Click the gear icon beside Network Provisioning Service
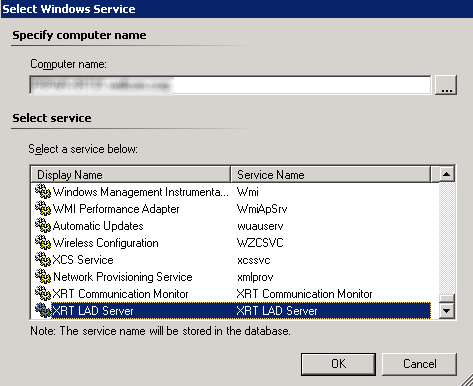This screenshot has width=473, height=386. pos(43,277)
